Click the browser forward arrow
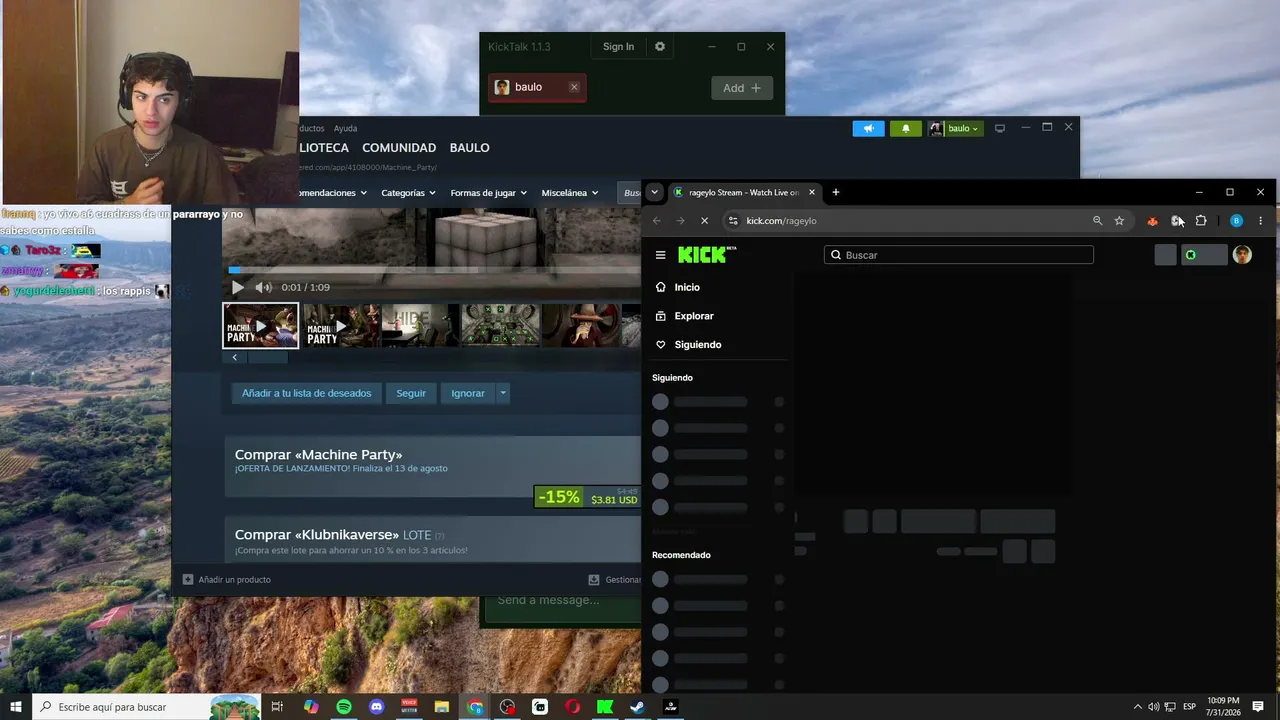This screenshot has width=1280, height=720. 680,221
